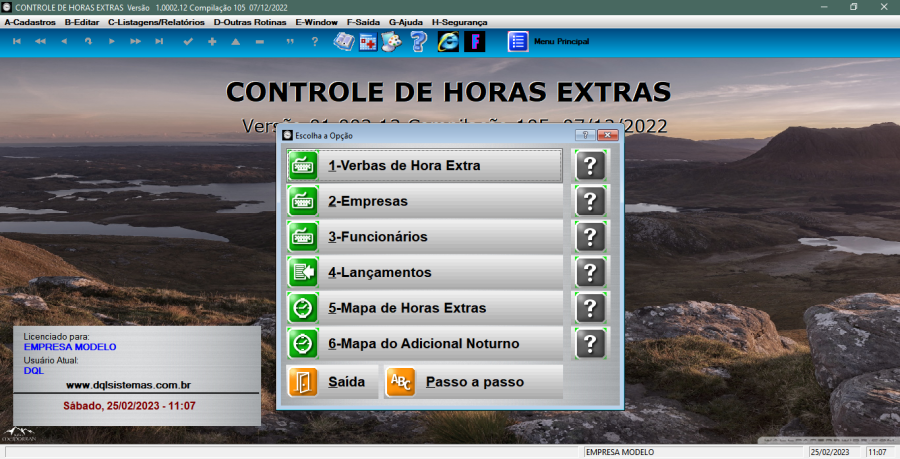Click the purple F icon in toolbar
Screen dimensions: 900x459
pos(475,41)
